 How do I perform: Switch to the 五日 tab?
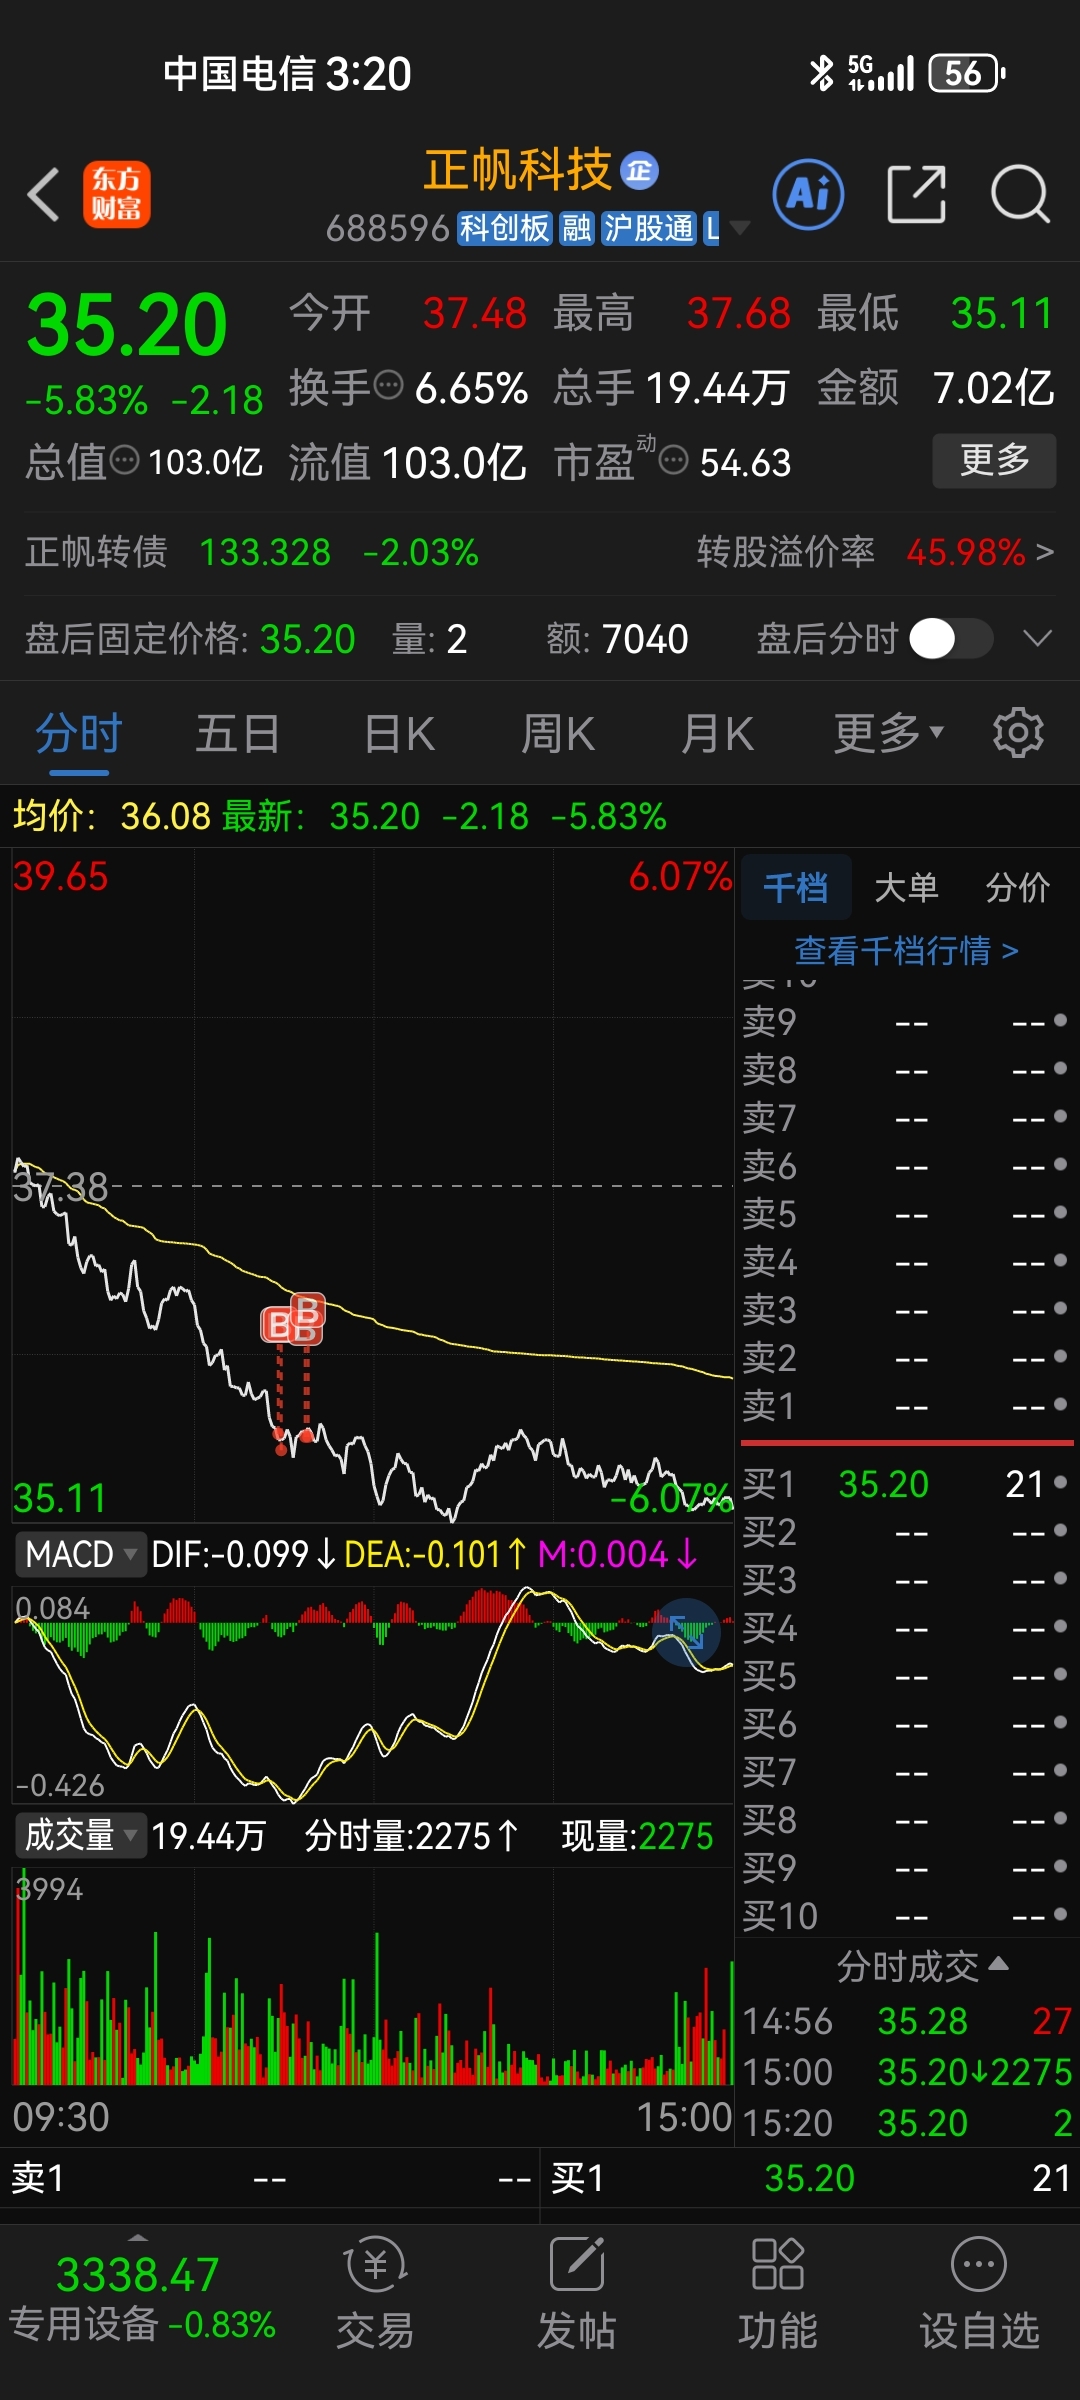[237, 733]
